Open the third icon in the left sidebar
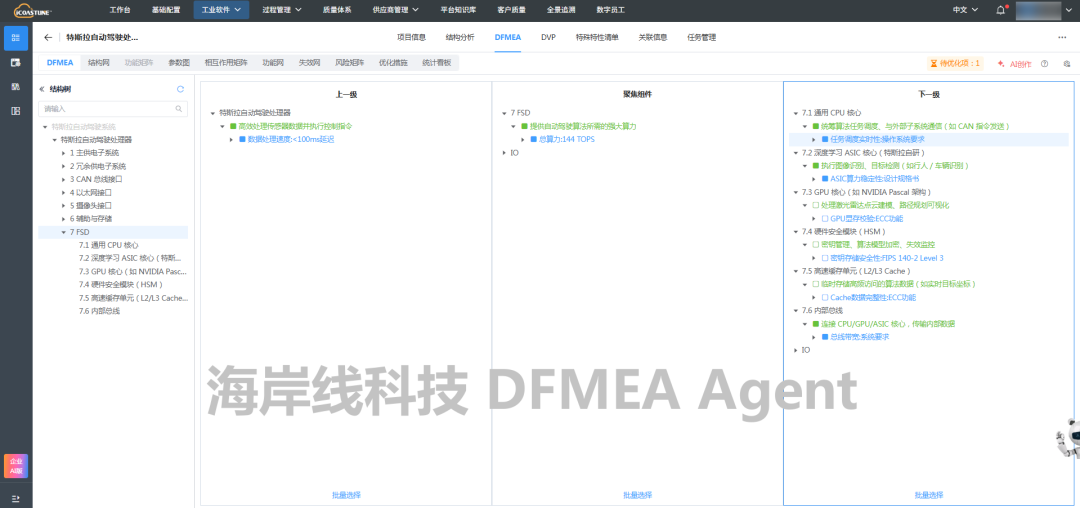This screenshot has height=508, width=1080. point(16,87)
